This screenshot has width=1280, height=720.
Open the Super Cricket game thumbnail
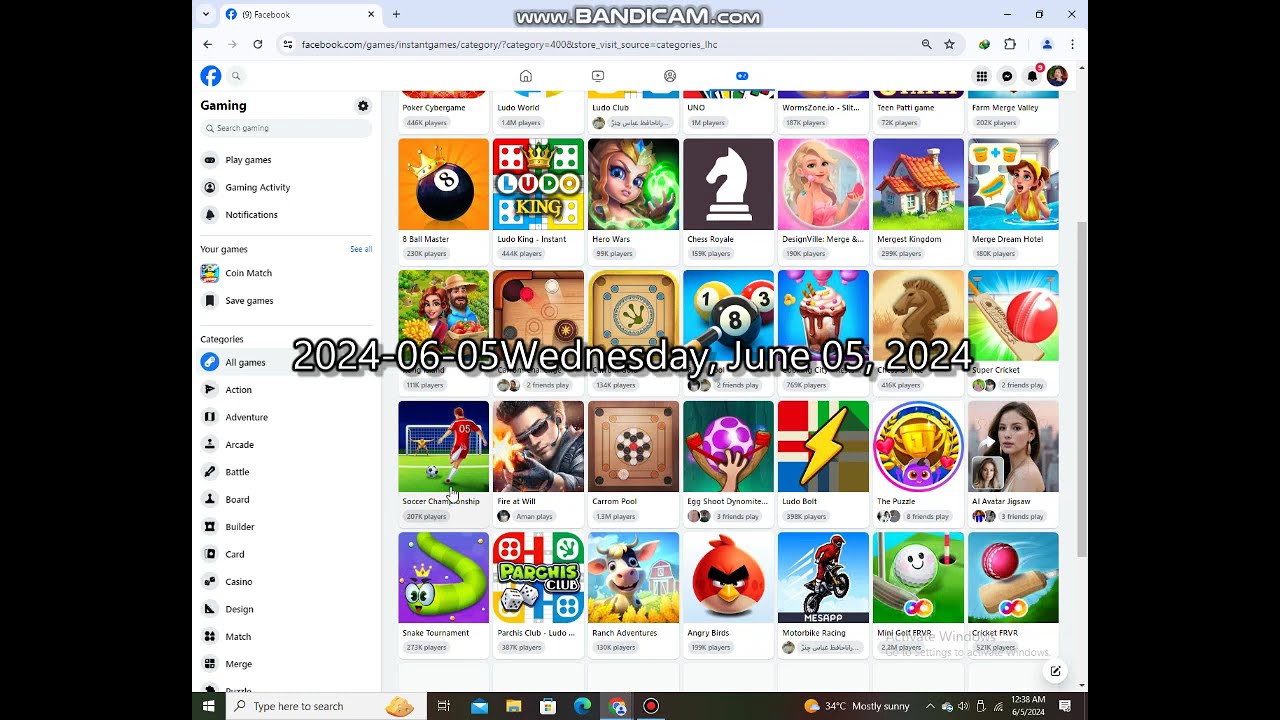click(1013, 315)
